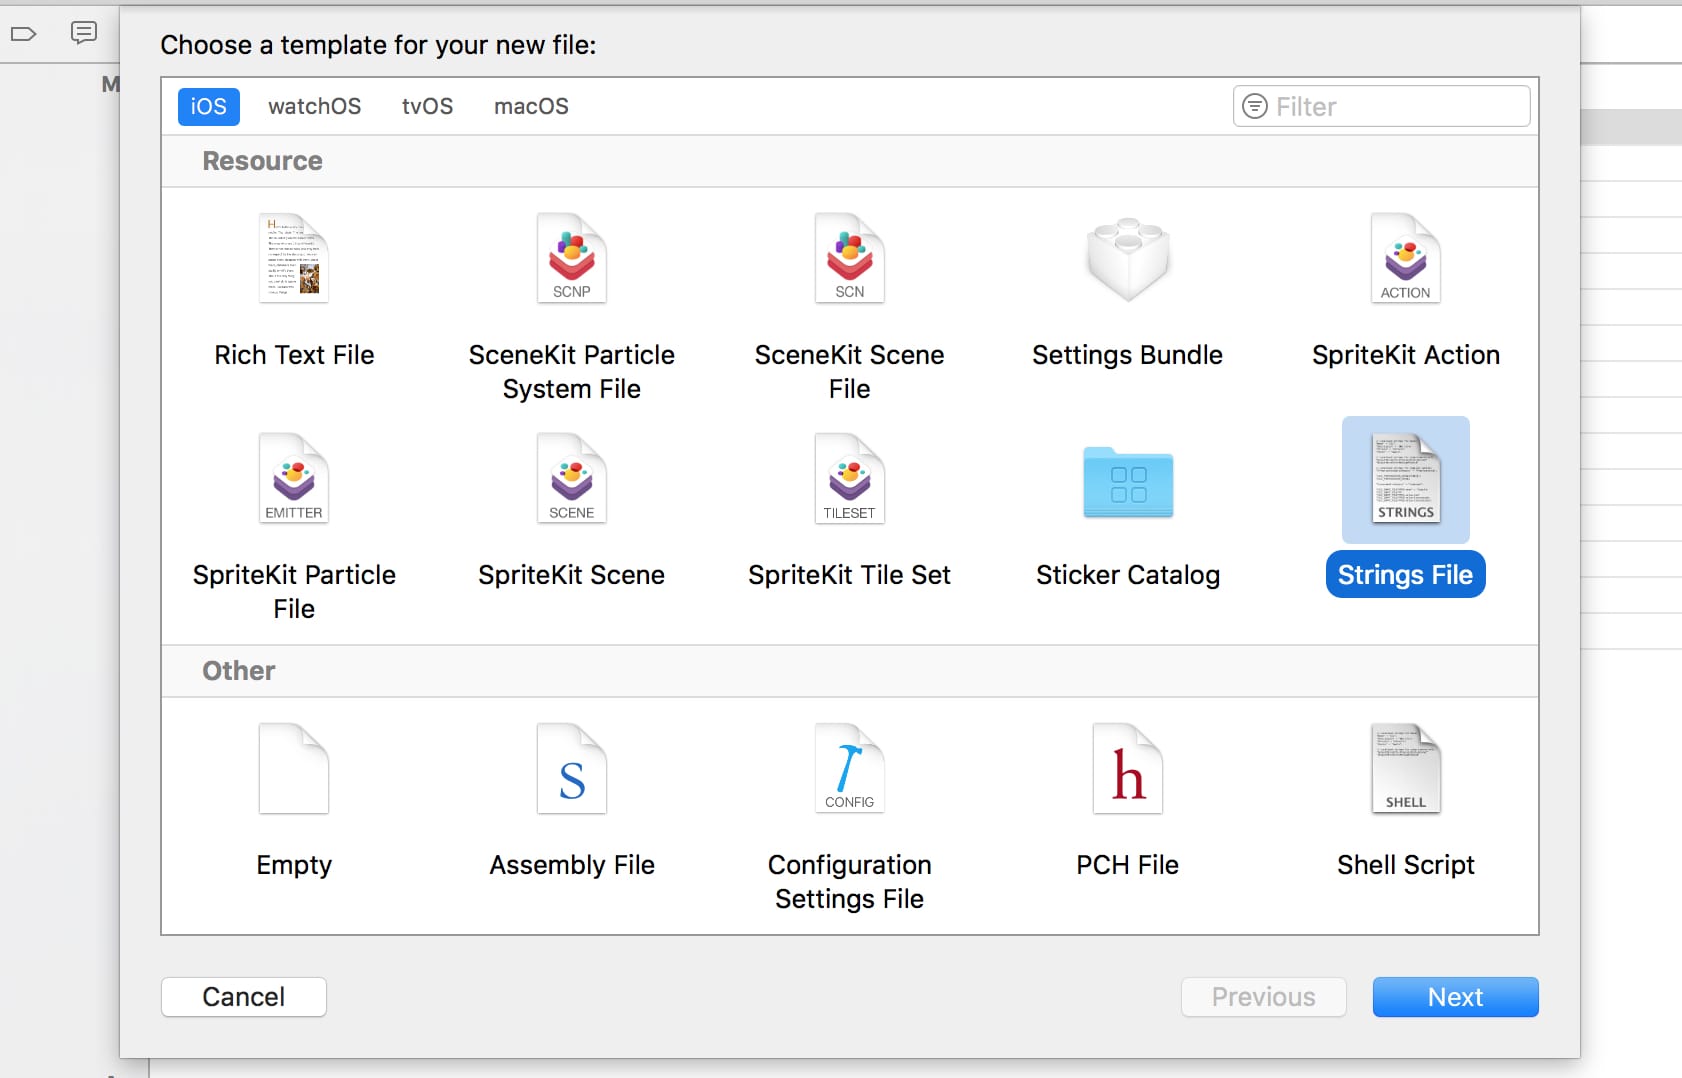Click the SceneKit Particle System File label
This screenshot has width=1682, height=1078.
pyautogui.click(x=572, y=372)
